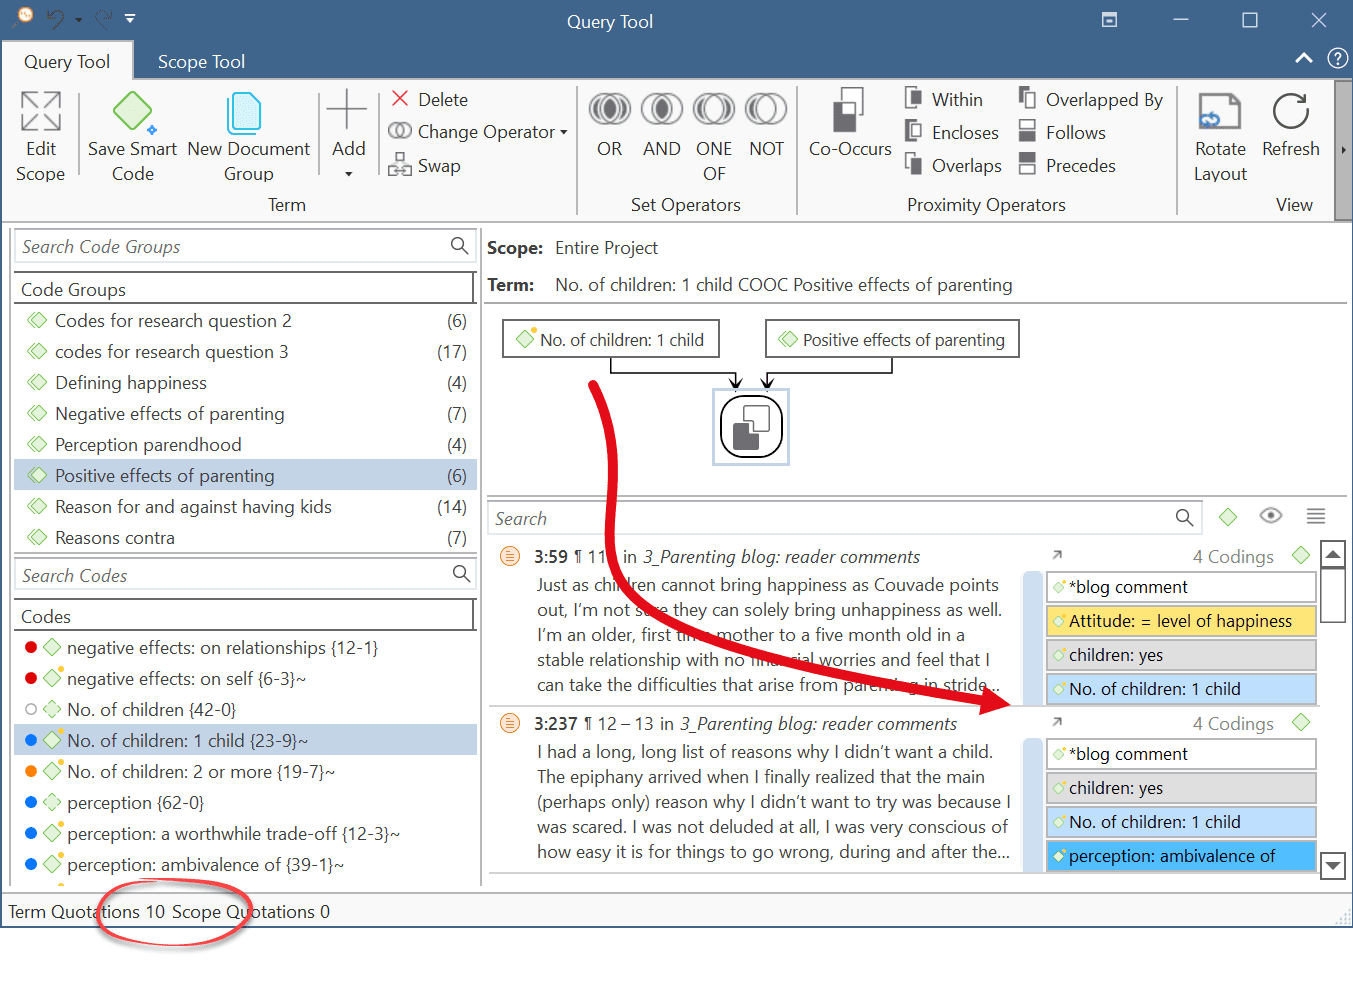Select the No. of children: 1 child node
Image resolution: width=1353 pixels, height=991 pixels.
click(610, 339)
